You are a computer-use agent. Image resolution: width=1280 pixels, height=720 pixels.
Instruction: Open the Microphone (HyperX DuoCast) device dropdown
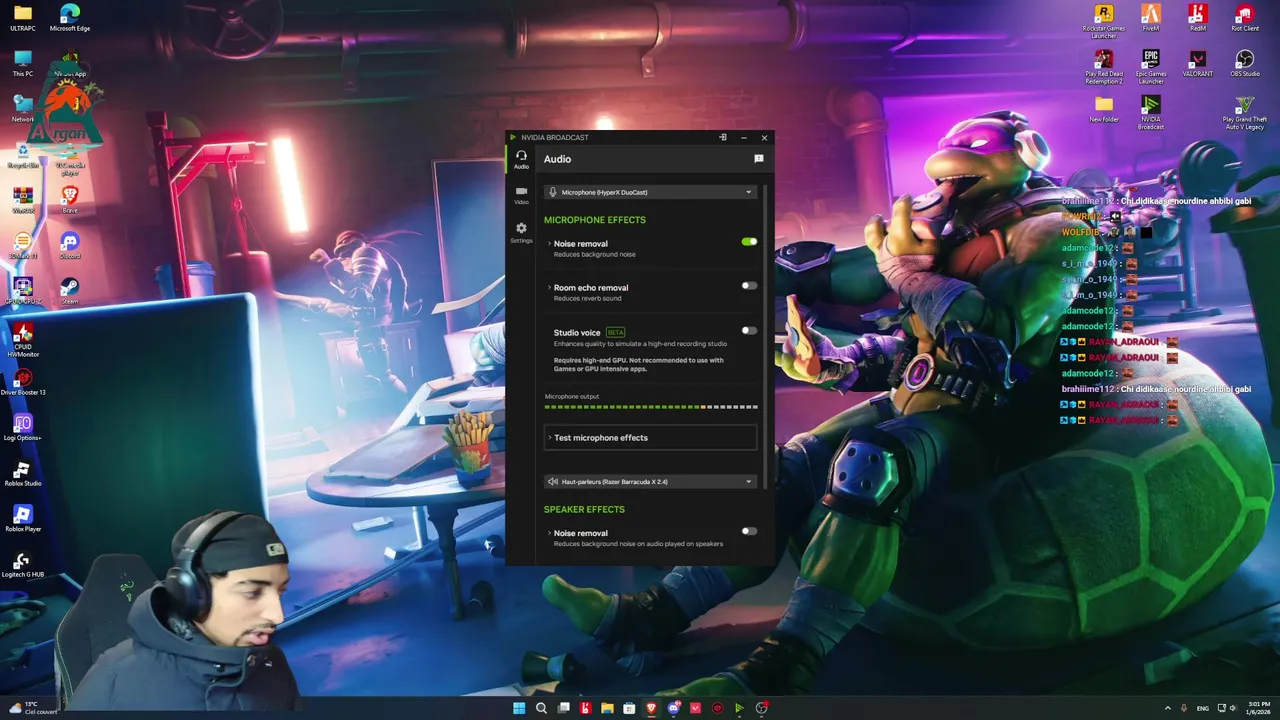650,192
